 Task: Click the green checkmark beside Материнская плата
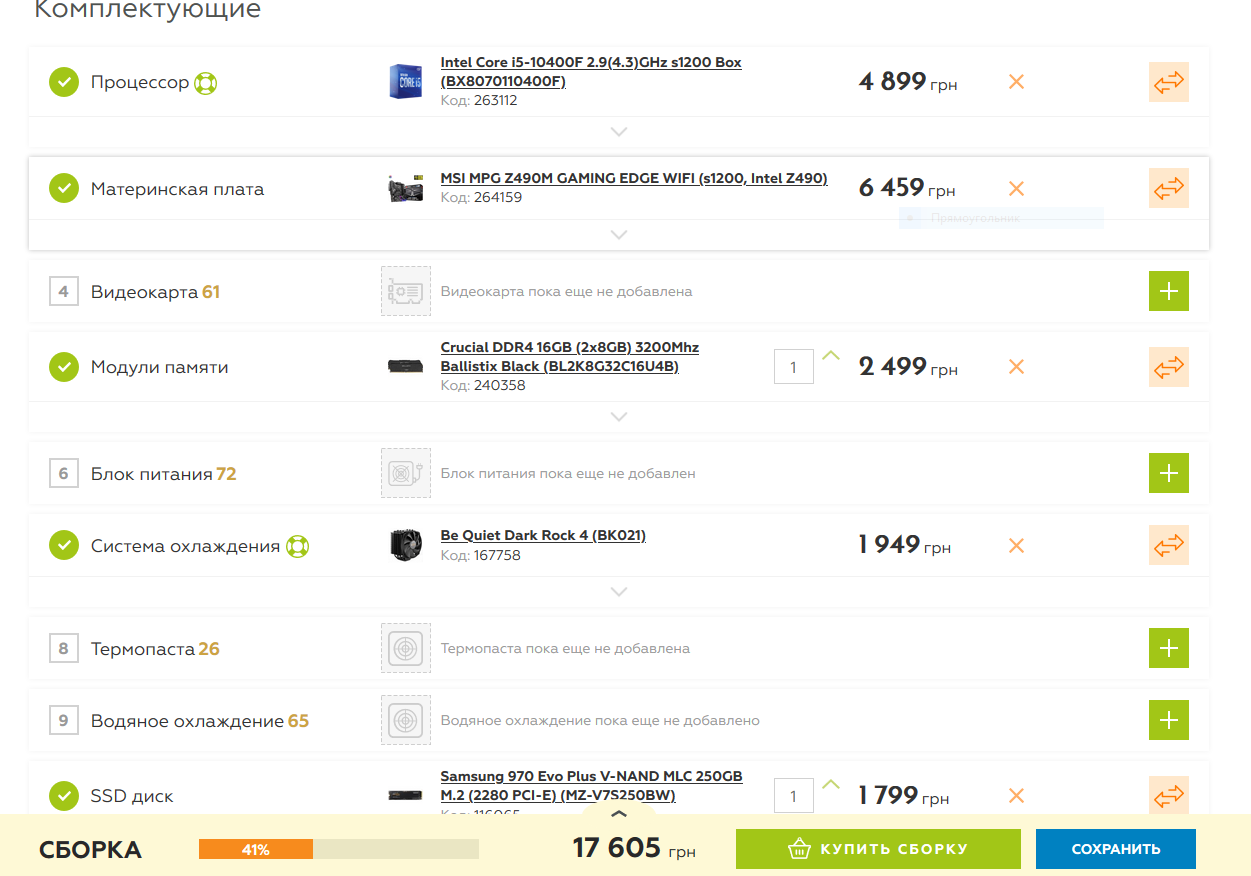click(x=64, y=189)
